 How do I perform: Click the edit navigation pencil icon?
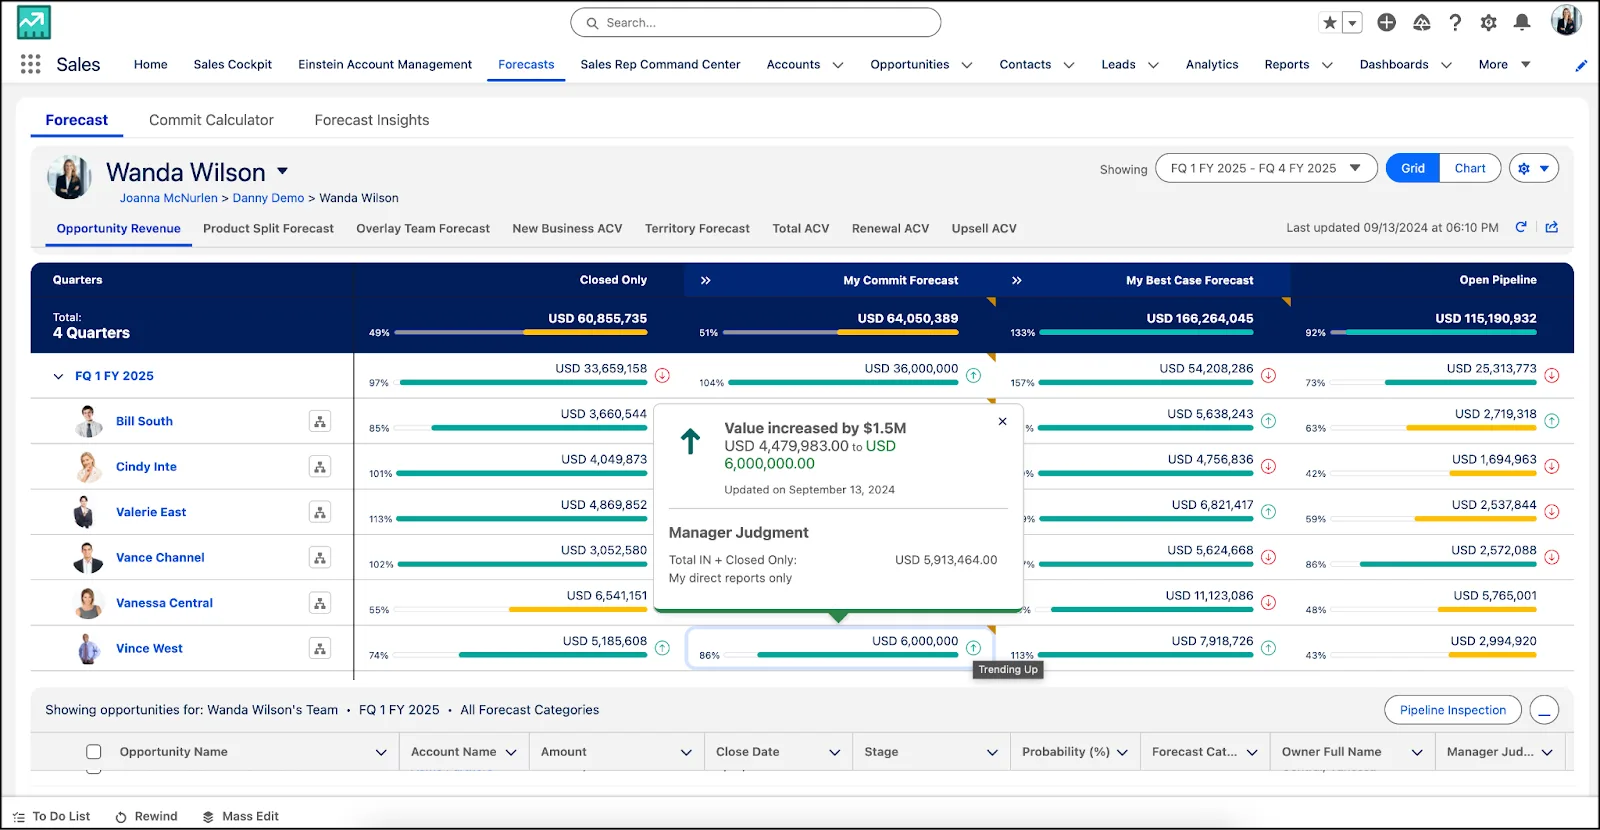(1581, 65)
